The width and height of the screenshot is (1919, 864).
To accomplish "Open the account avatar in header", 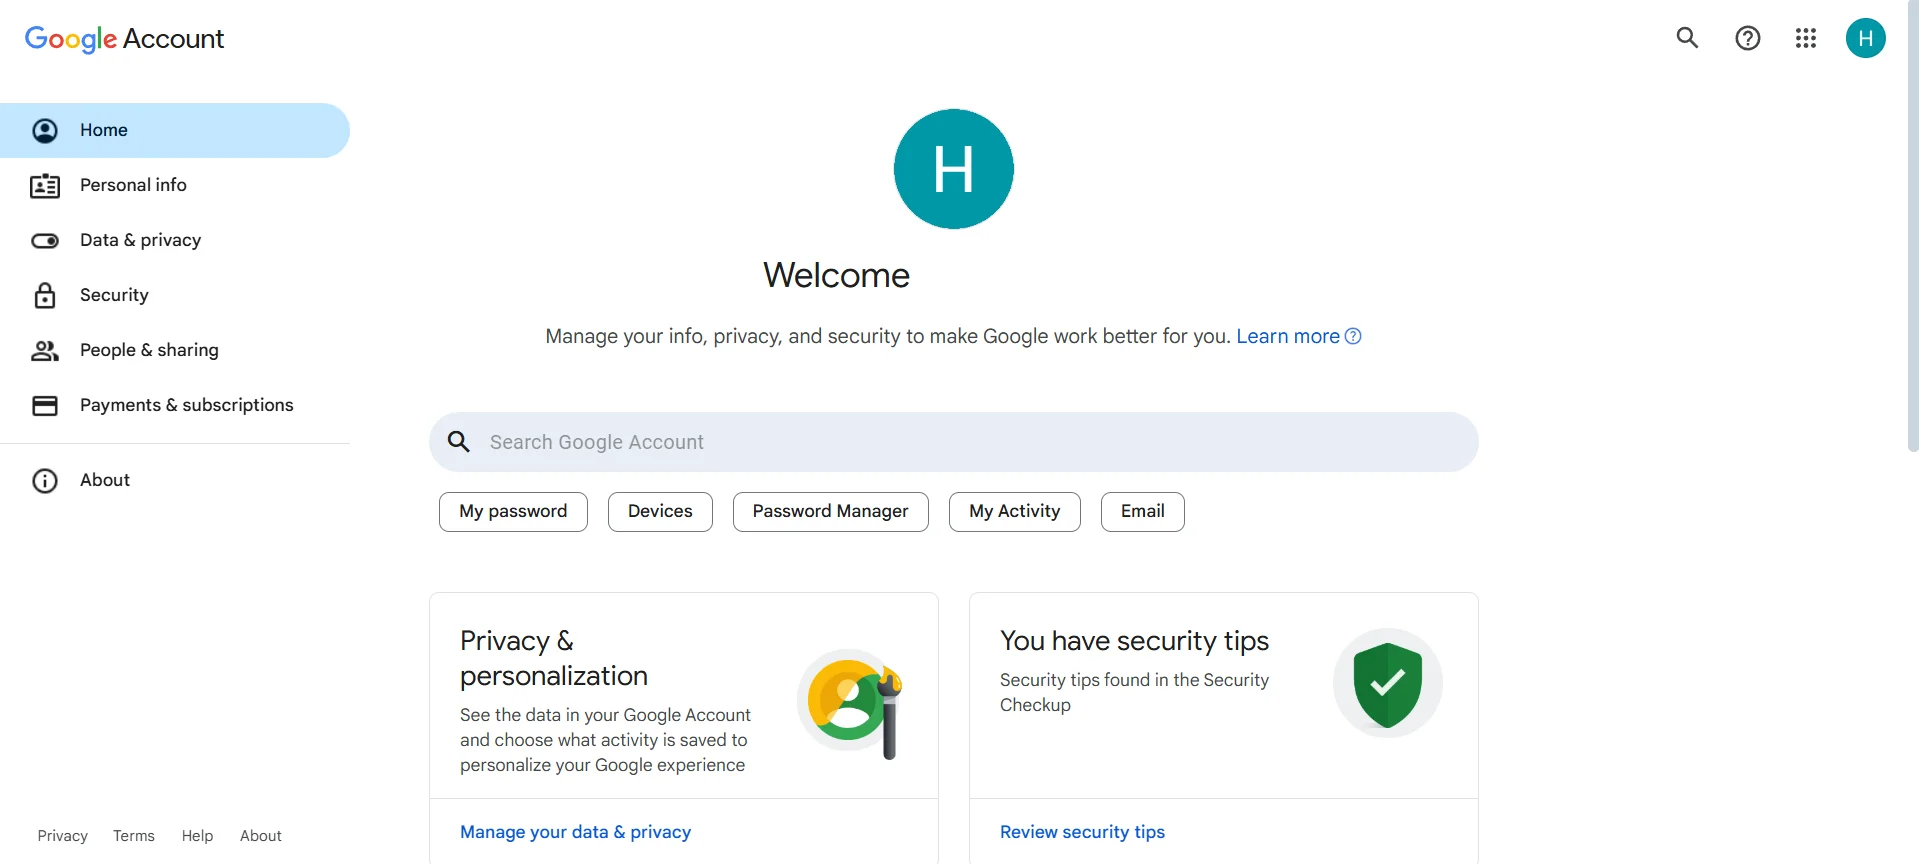I will click(x=1865, y=38).
